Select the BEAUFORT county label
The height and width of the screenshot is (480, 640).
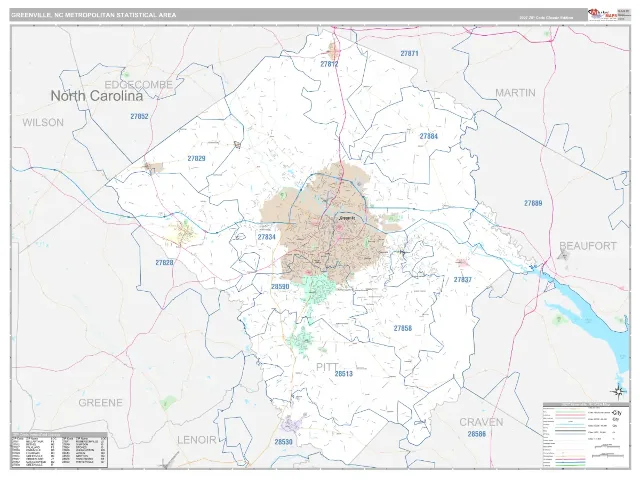tap(587, 246)
